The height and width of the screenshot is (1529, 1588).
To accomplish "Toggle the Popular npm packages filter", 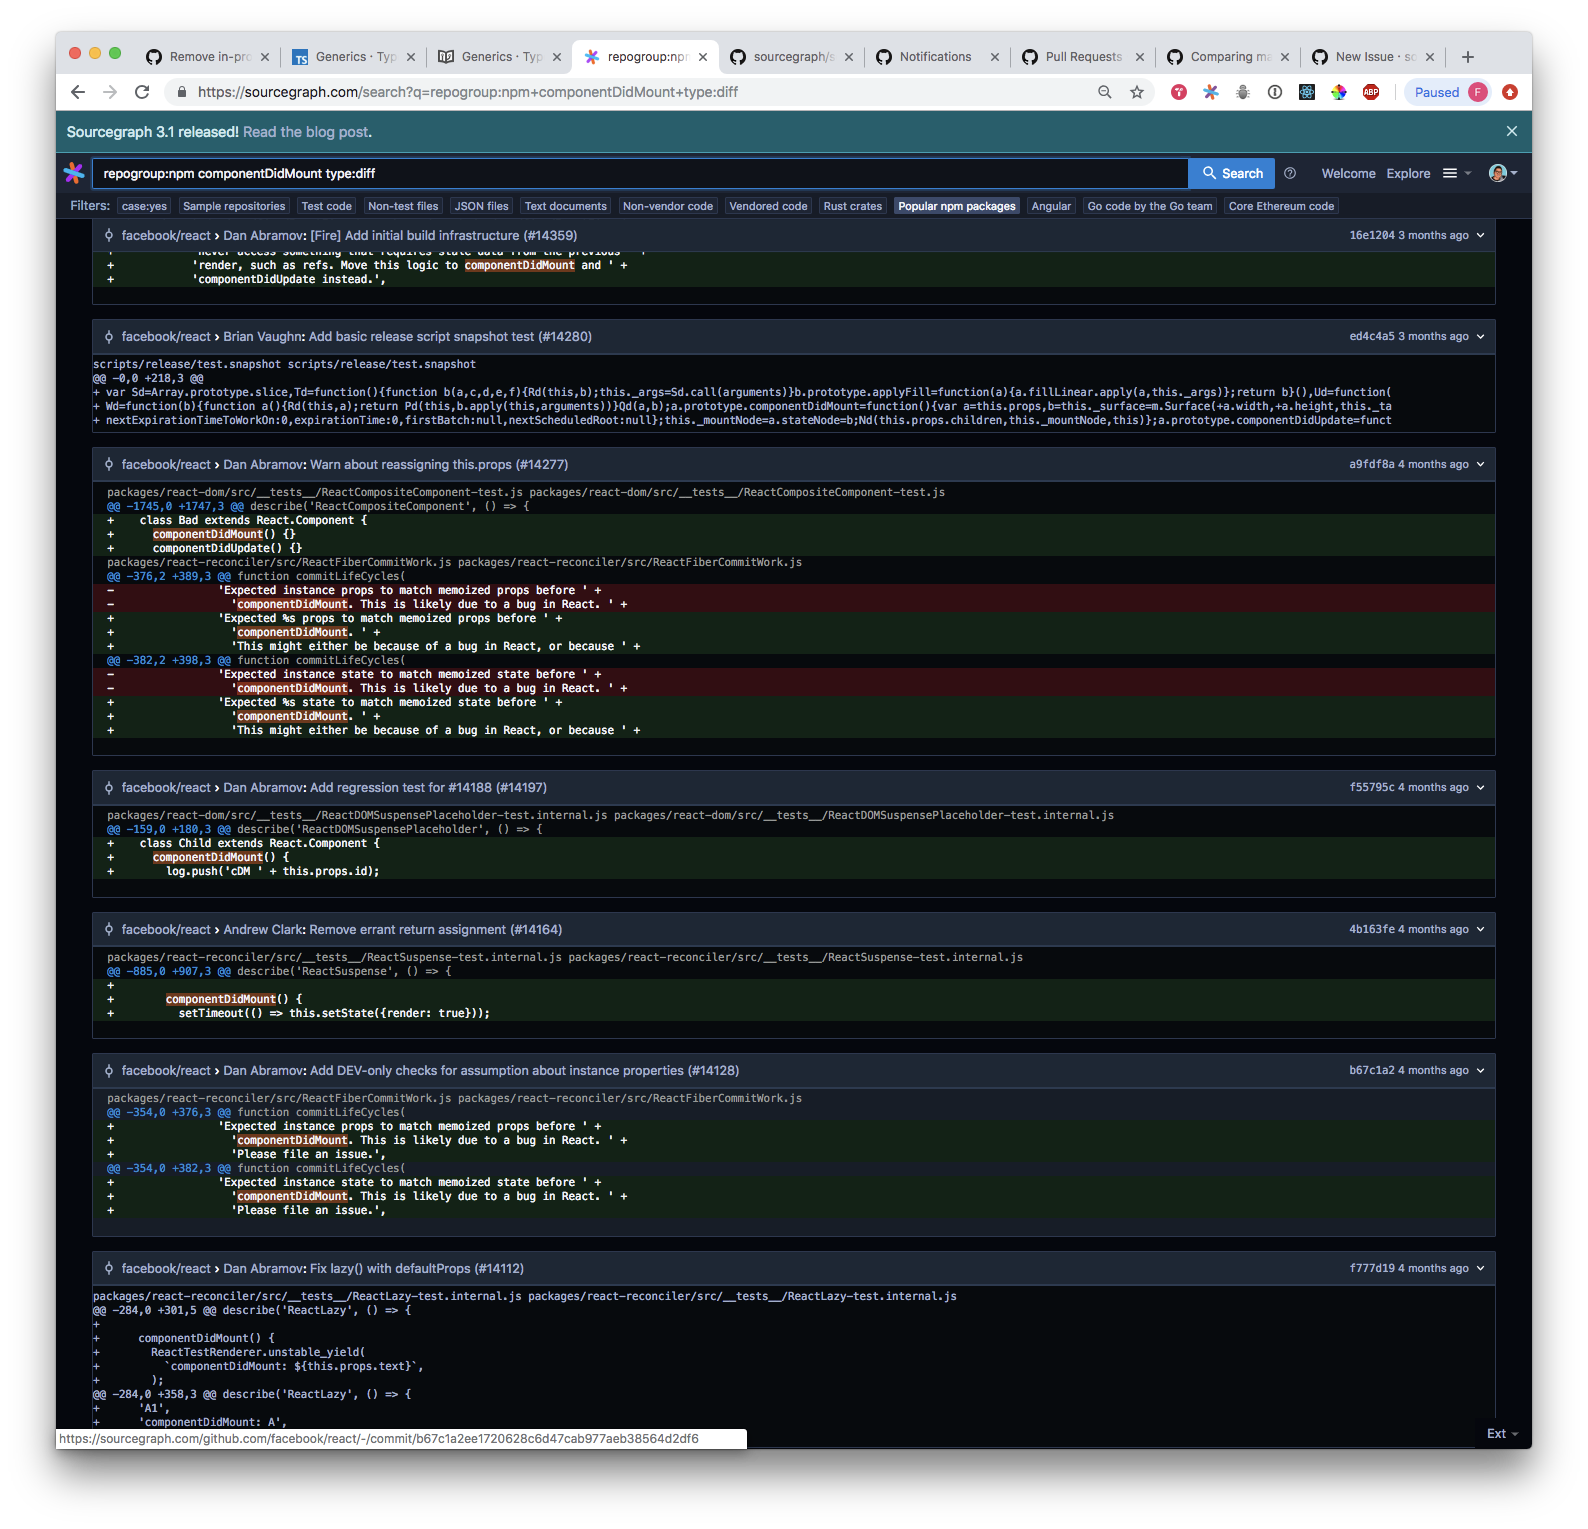I will [957, 206].
